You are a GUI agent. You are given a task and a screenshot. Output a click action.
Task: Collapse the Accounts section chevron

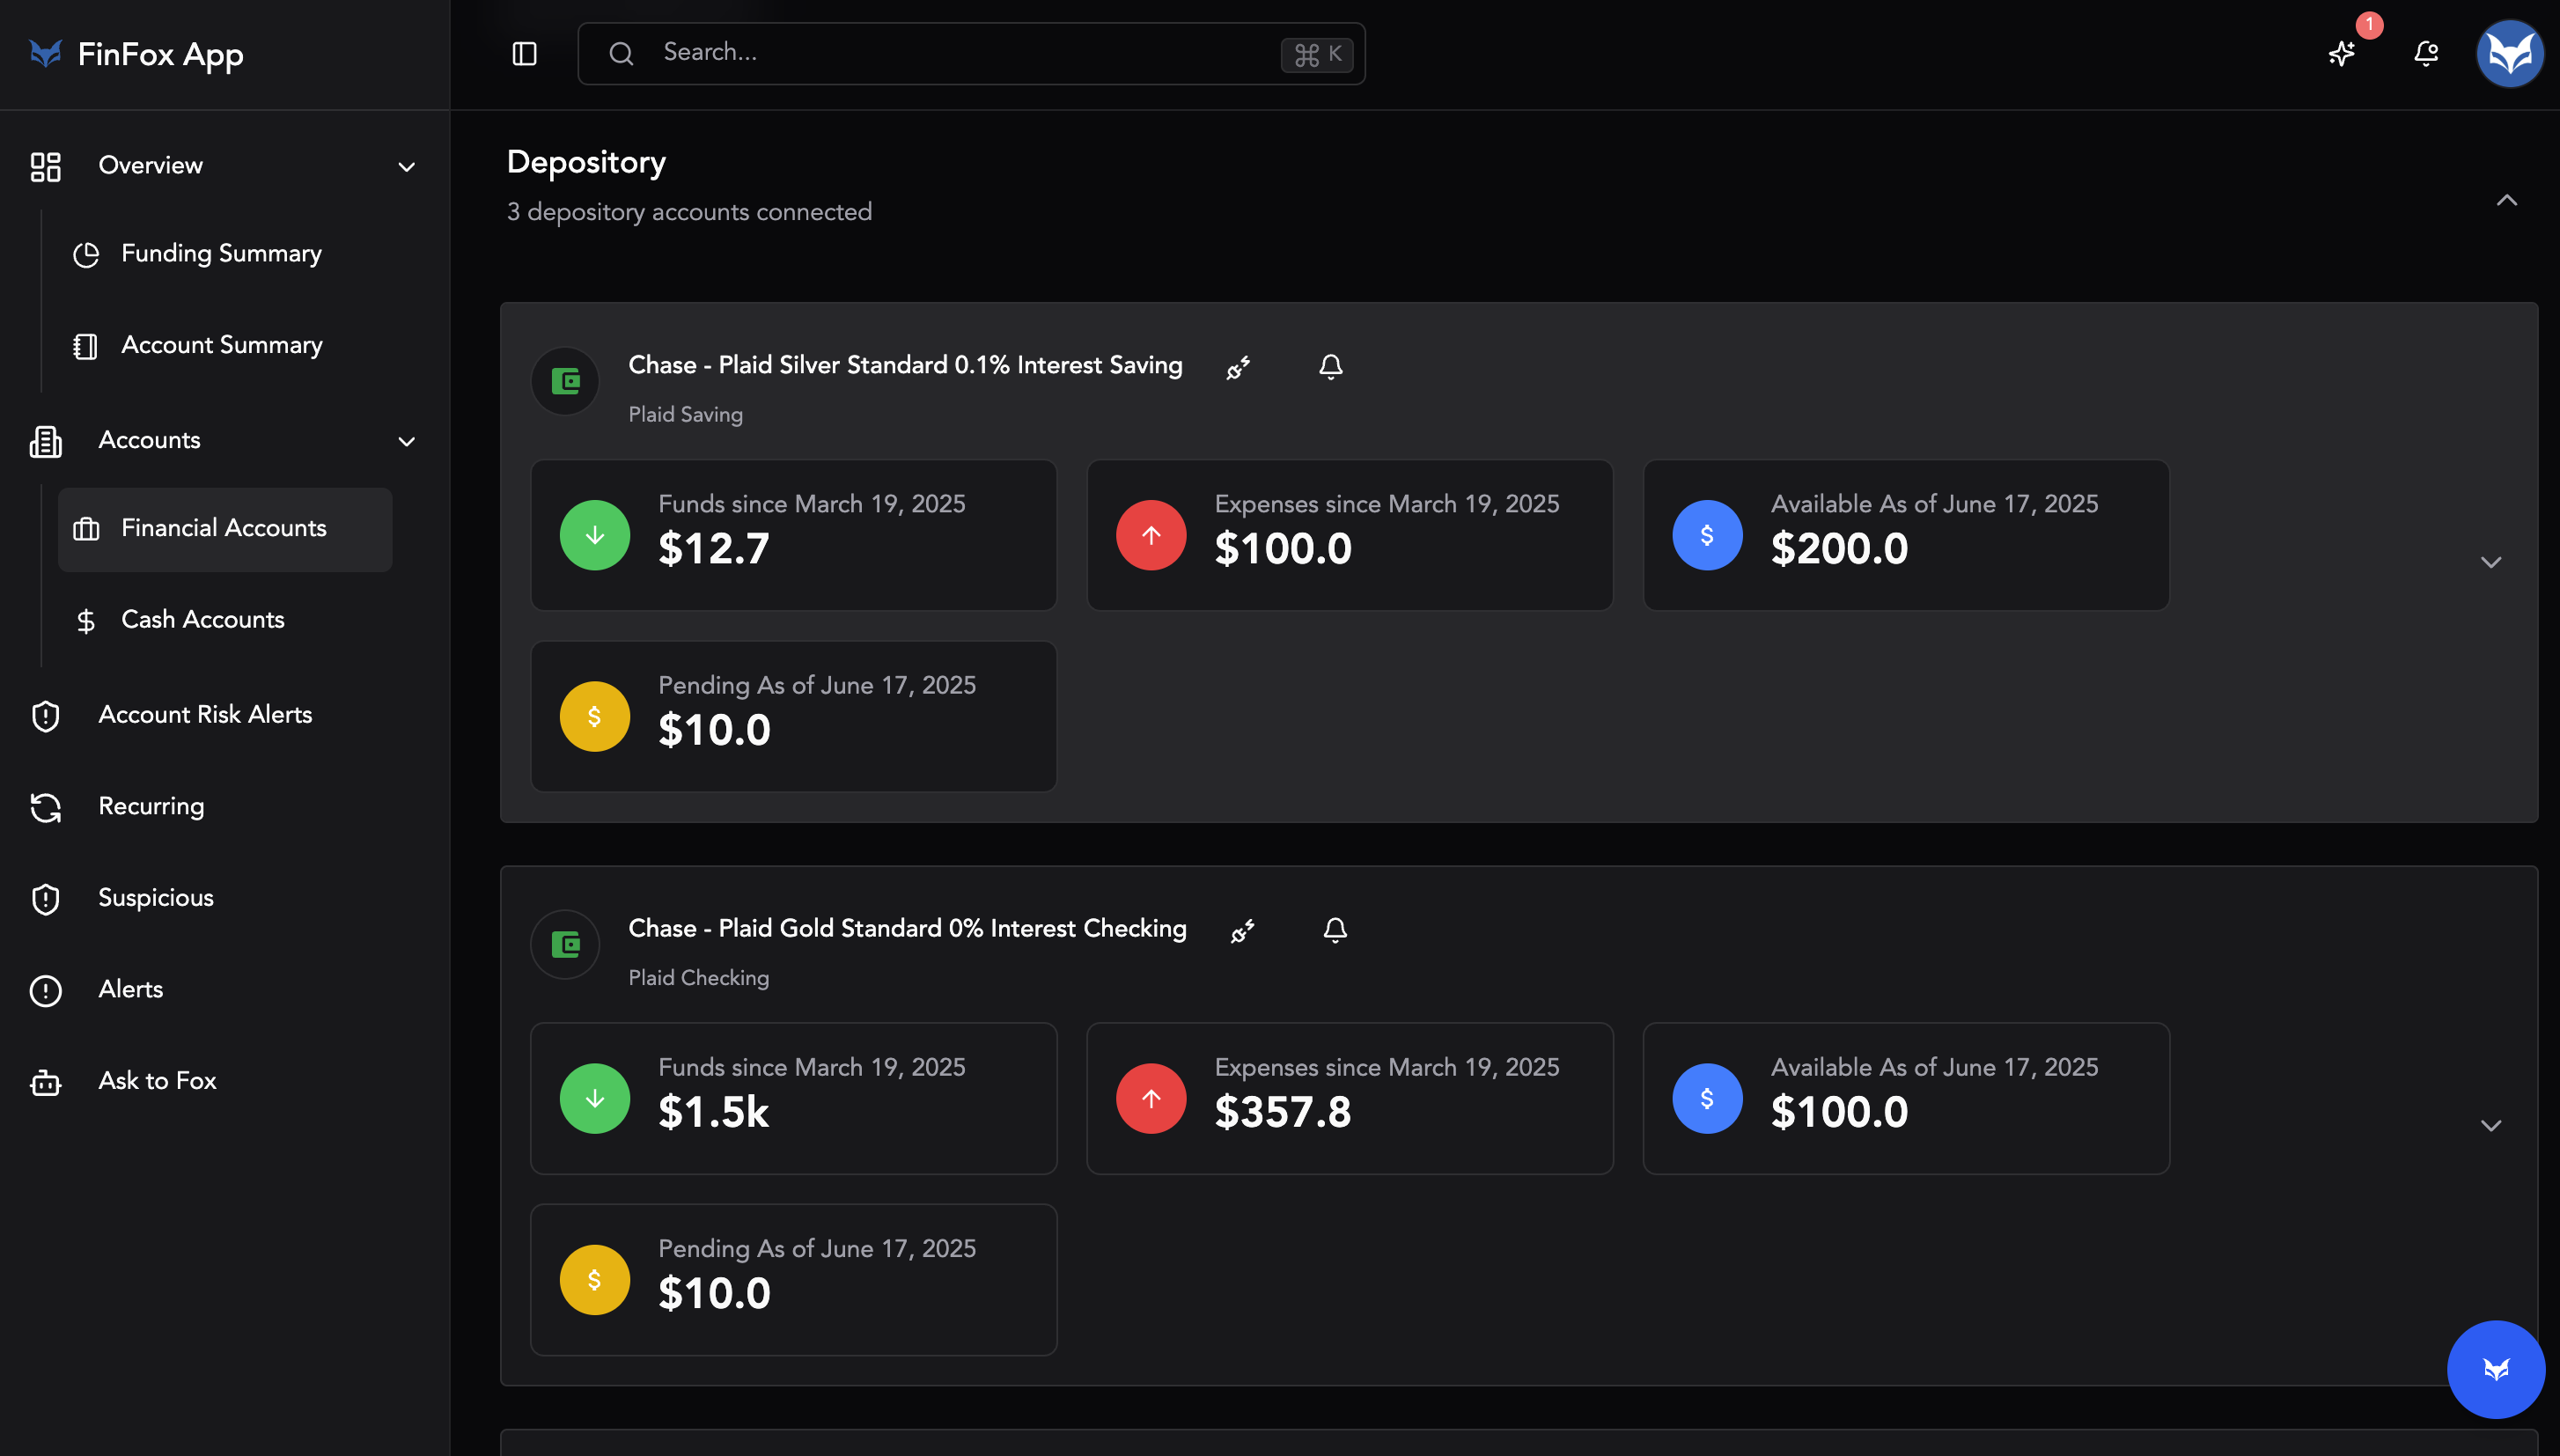(406, 441)
